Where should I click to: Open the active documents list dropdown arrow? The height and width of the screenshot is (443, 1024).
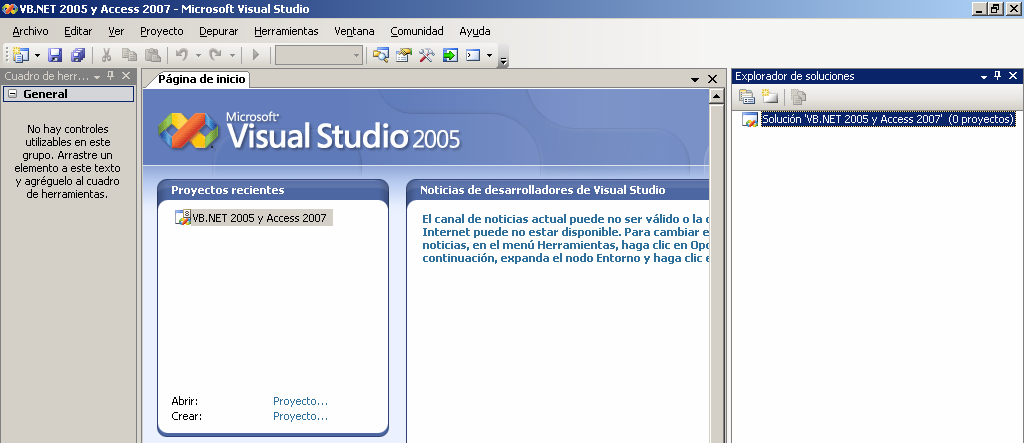[x=696, y=79]
